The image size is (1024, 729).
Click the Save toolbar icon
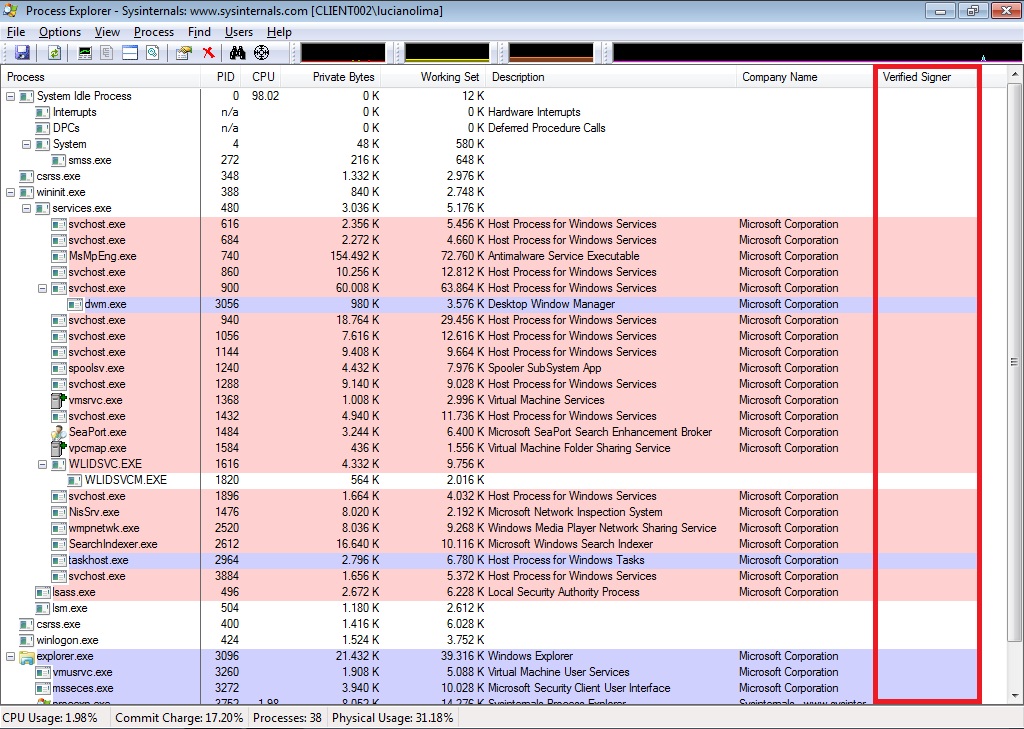pos(23,53)
